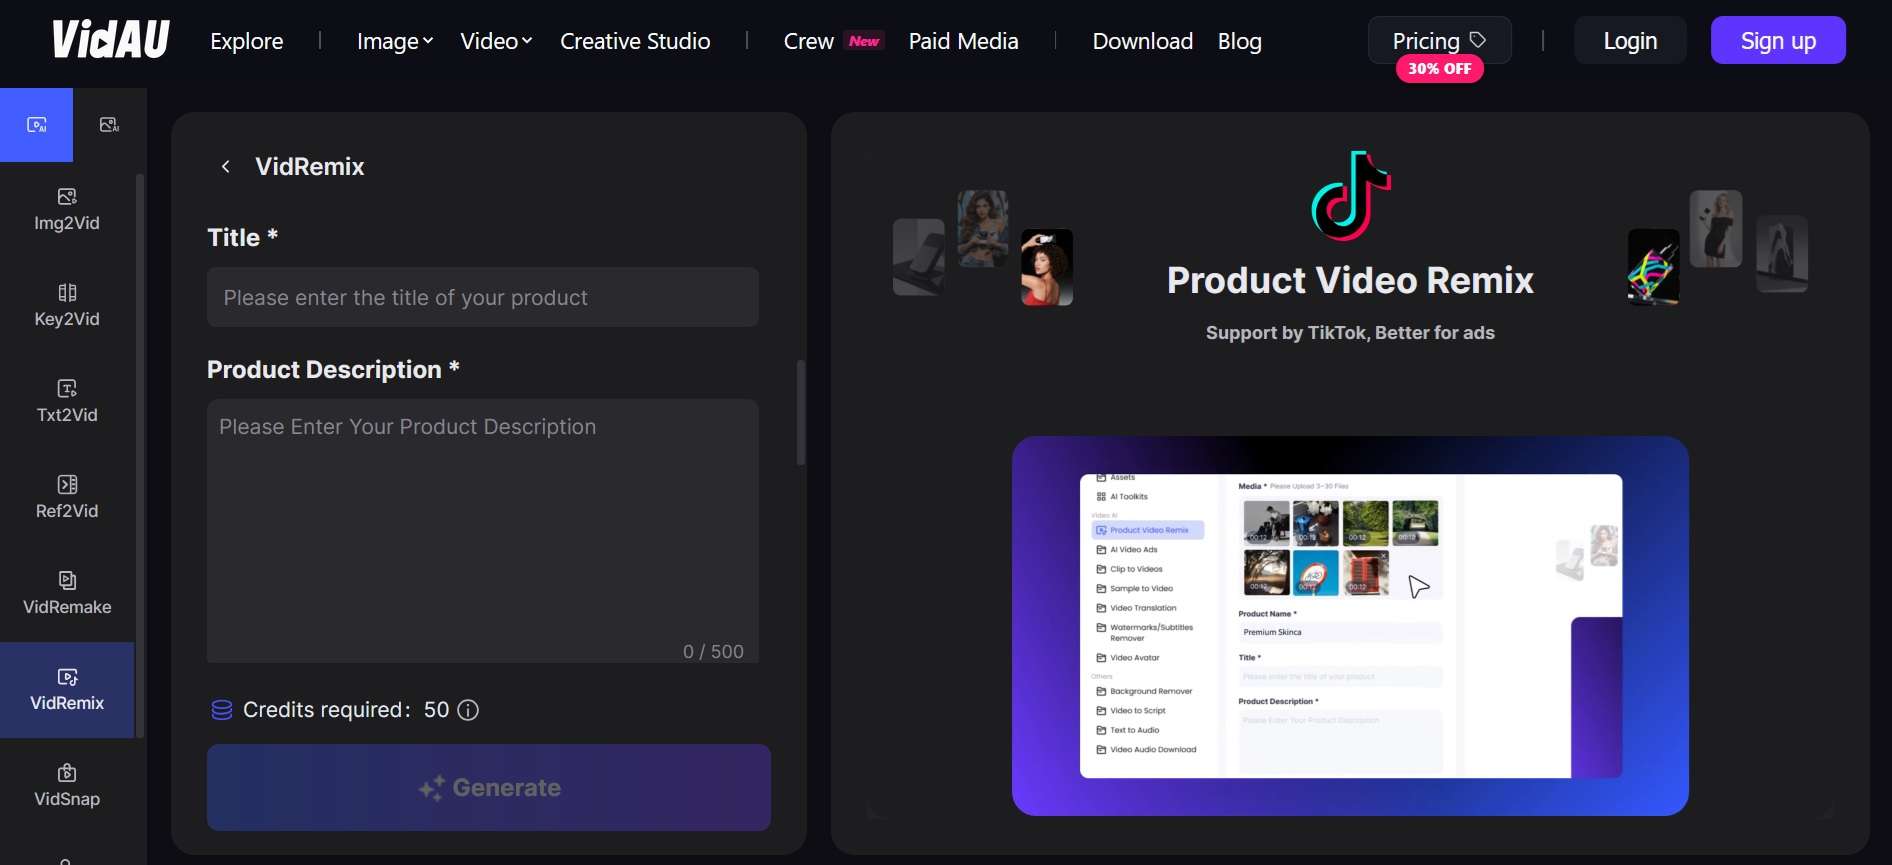The width and height of the screenshot is (1892, 865).
Task: Click the credits coin stack icon
Action: point(222,710)
